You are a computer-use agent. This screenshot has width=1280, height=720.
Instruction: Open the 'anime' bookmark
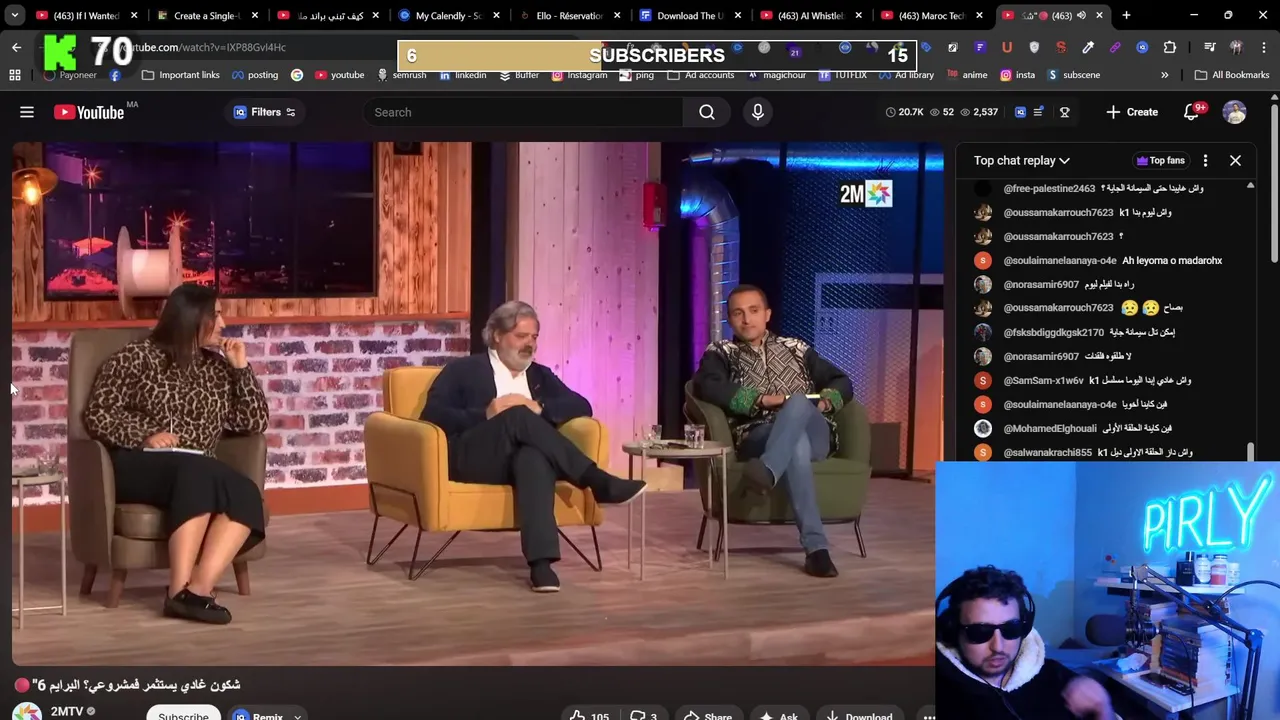pos(967,75)
